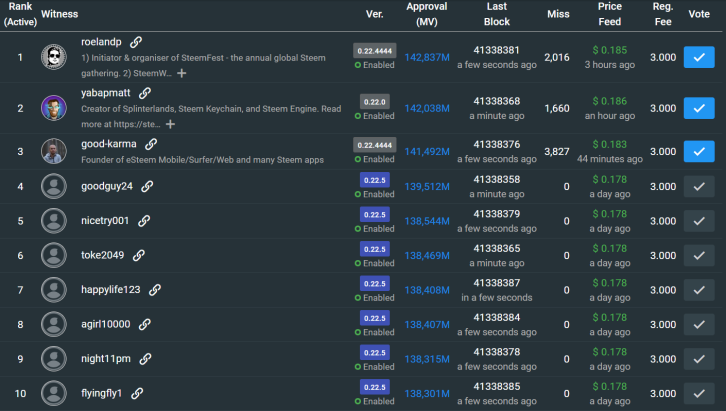Select last block number 41338387
This screenshot has height=411, width=726.
pos(496,283)
